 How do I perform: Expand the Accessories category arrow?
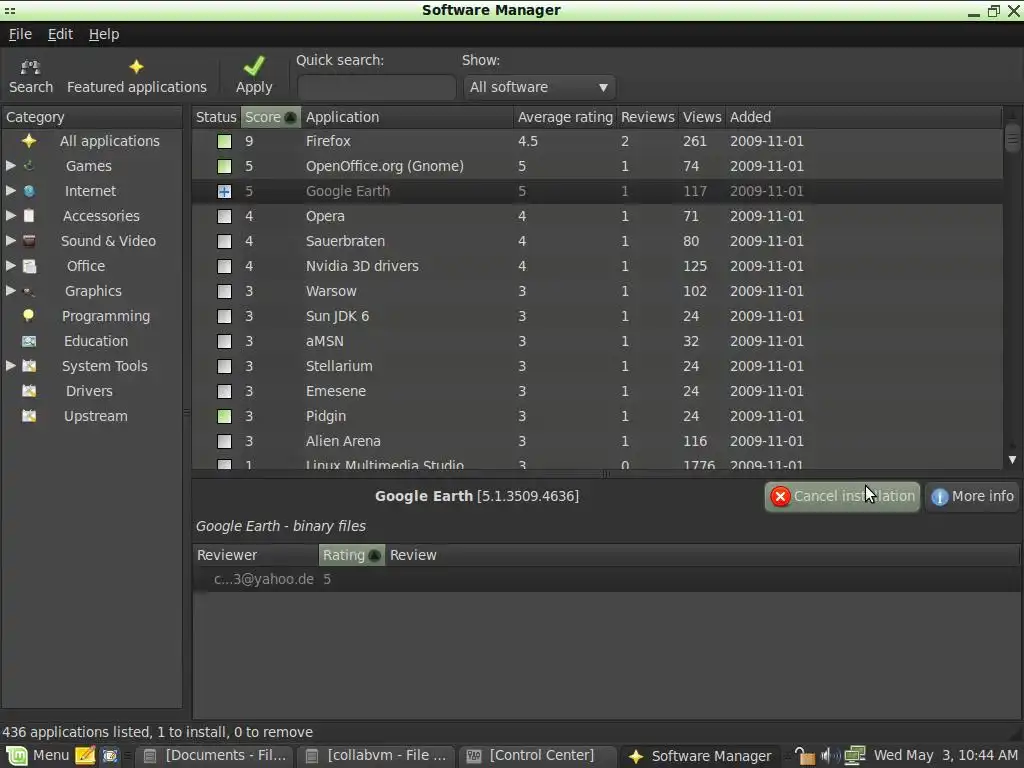tap(10, 216)
